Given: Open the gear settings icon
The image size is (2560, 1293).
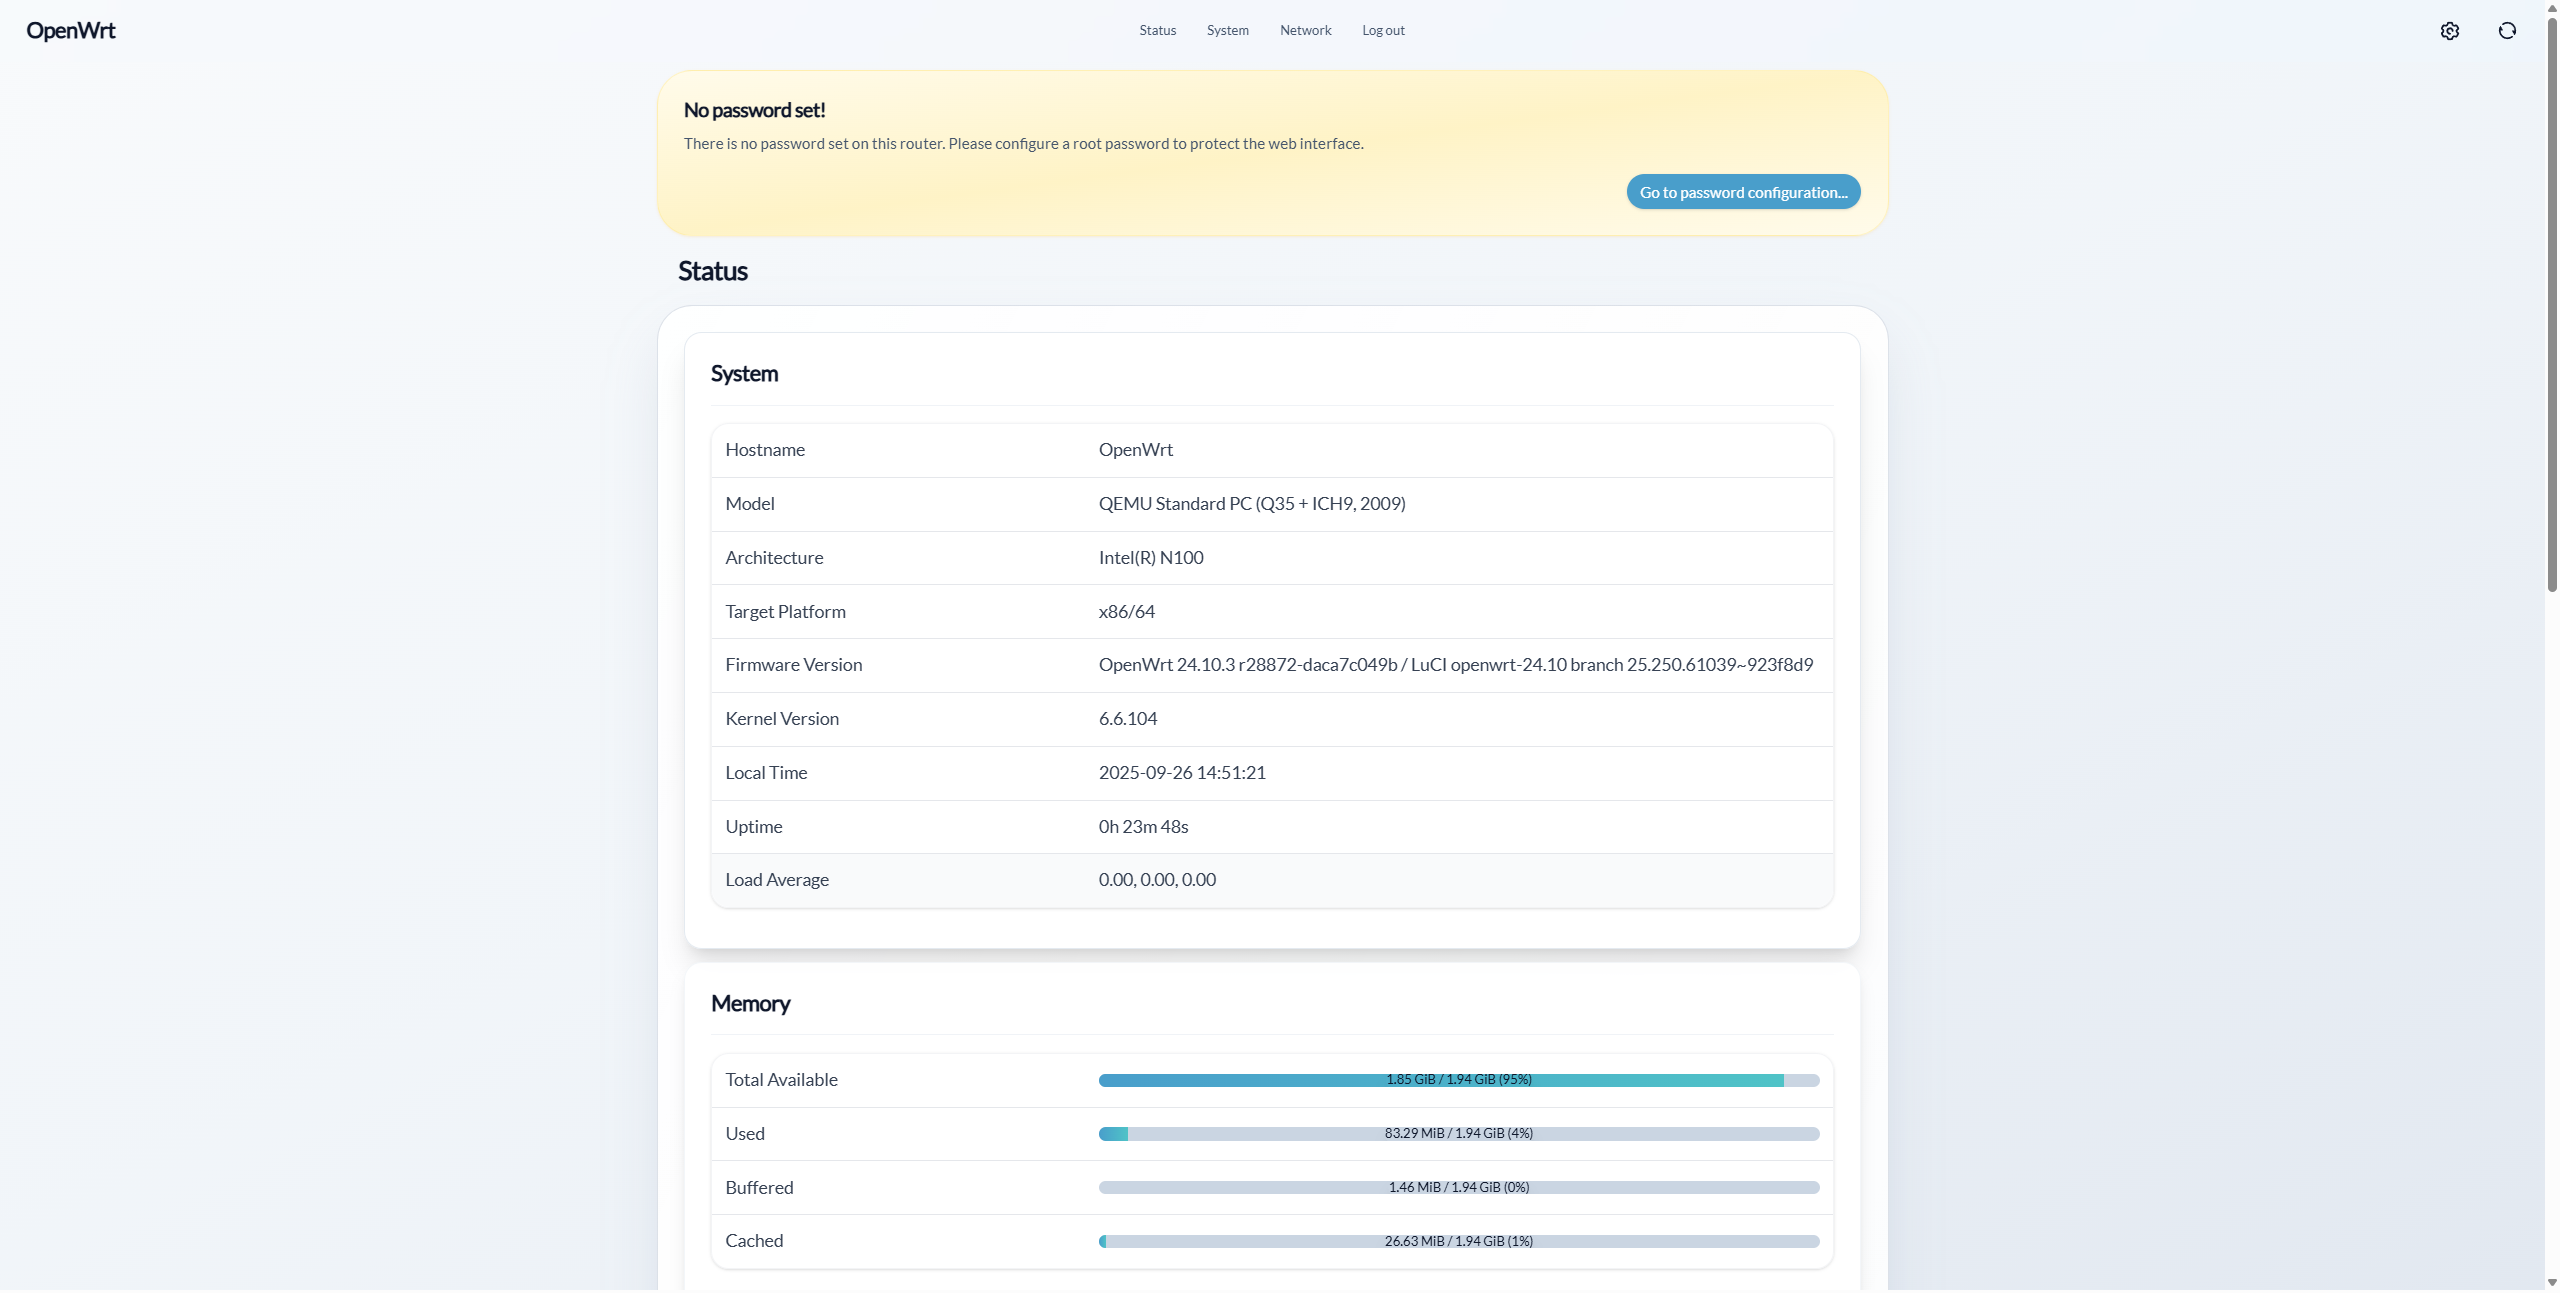Looking at the screenshot, I should click(2449, 31).
